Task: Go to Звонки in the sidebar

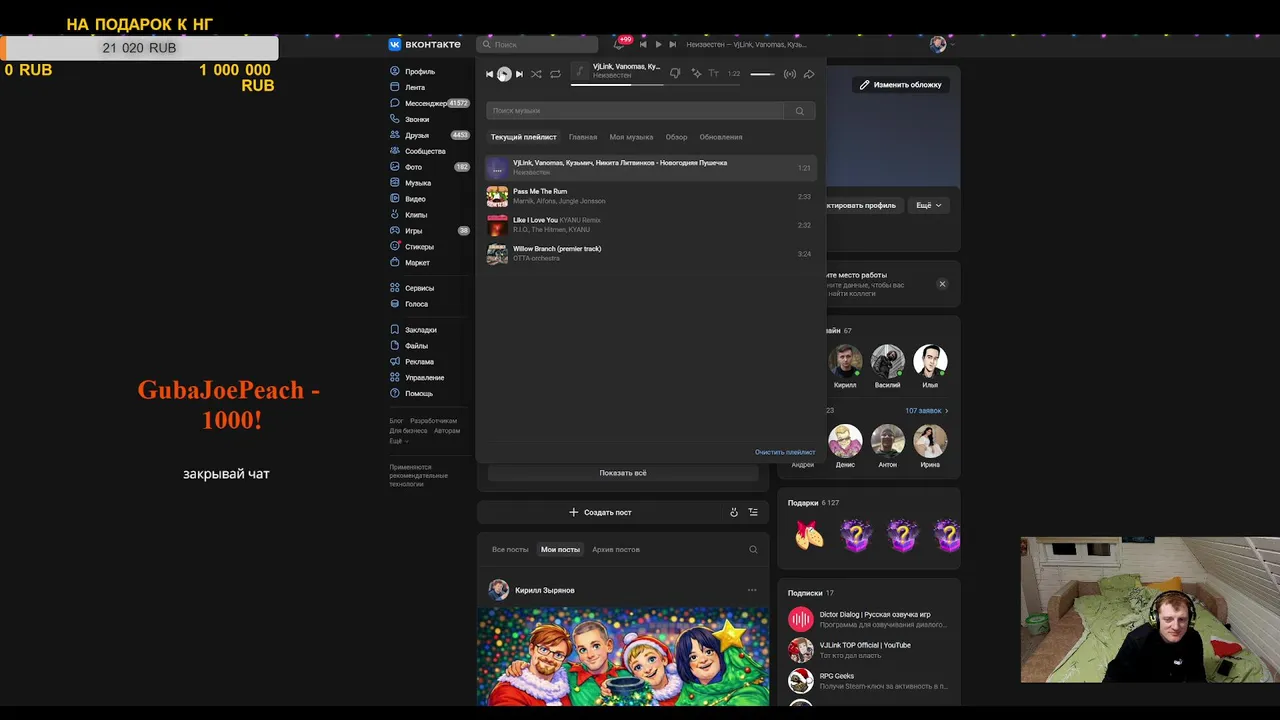Action: 410,120
